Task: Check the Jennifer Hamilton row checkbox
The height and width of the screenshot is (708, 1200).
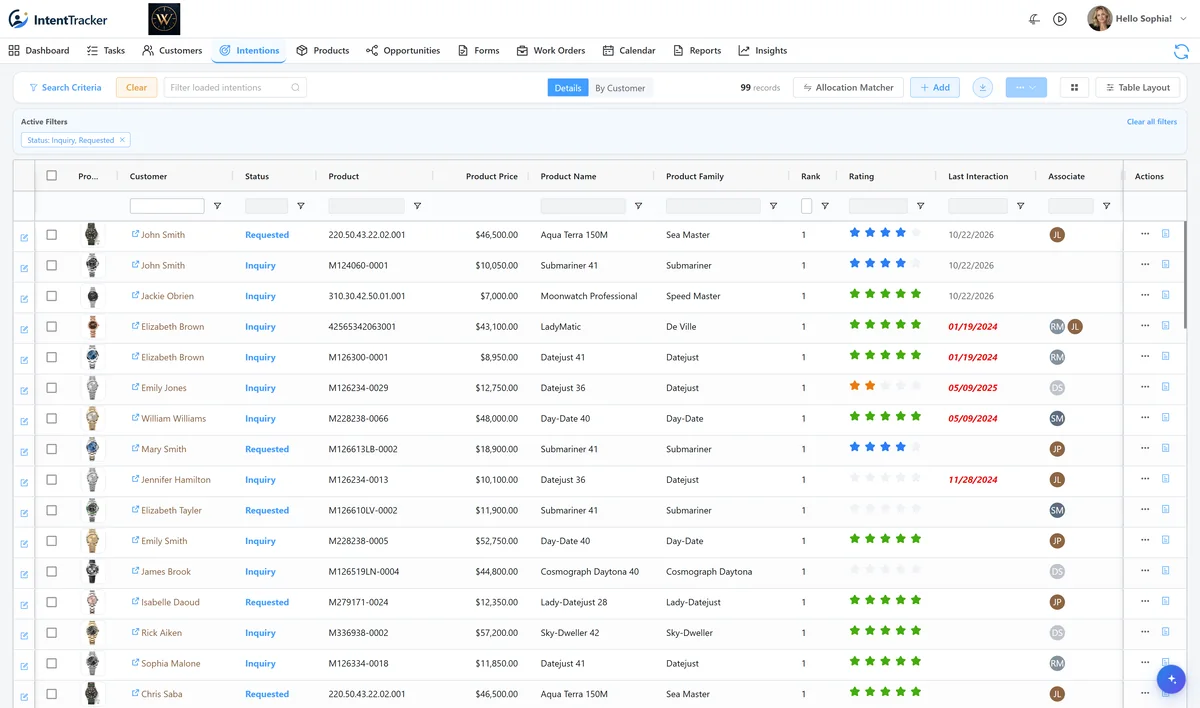Action: point(52,480)
